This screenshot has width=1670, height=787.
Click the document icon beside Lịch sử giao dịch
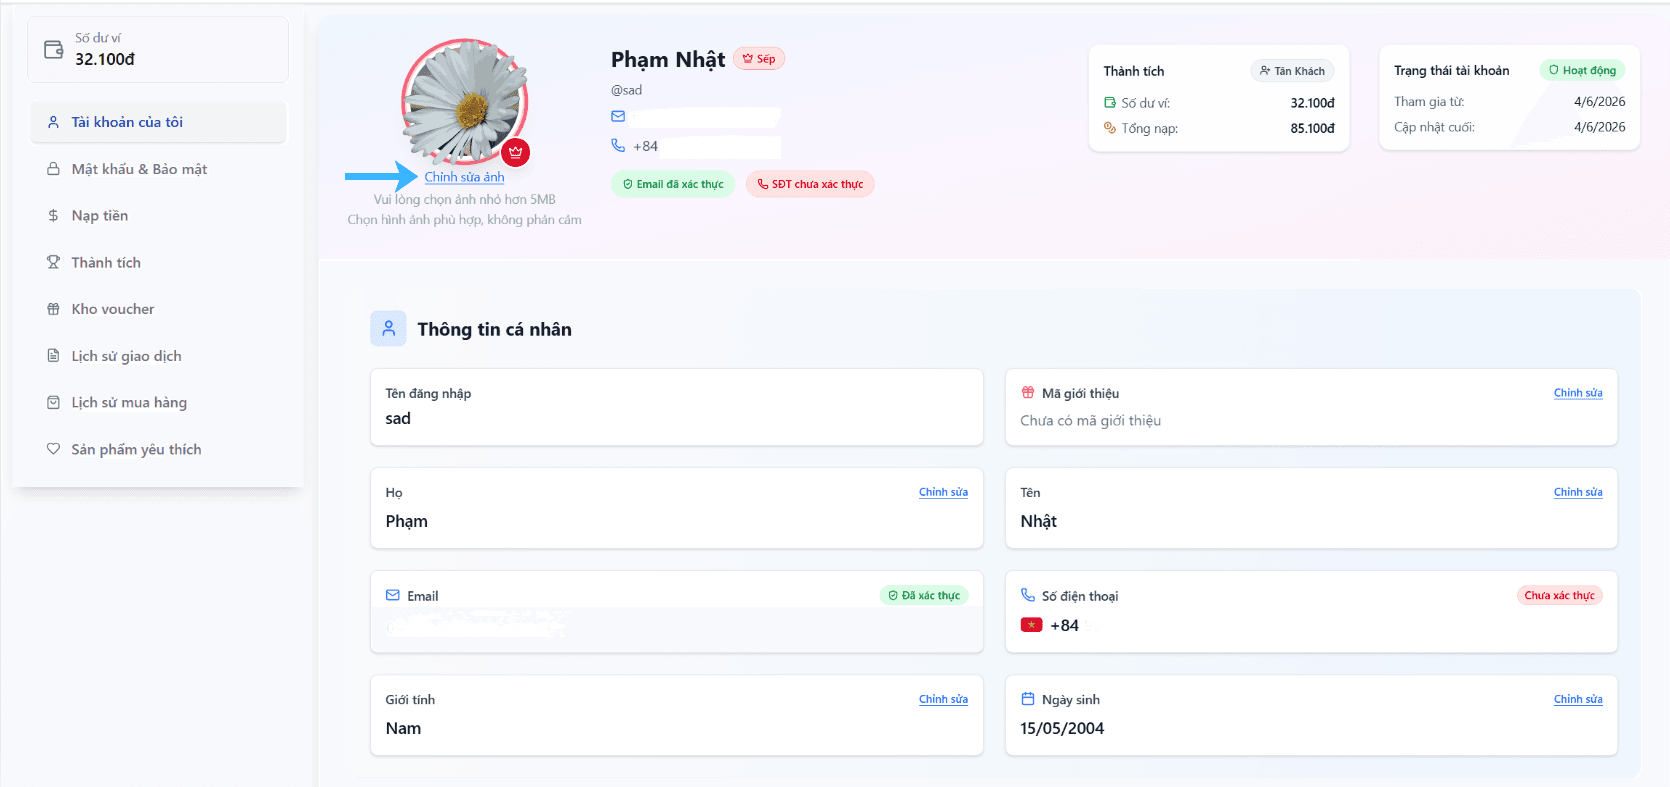[53, 355]
